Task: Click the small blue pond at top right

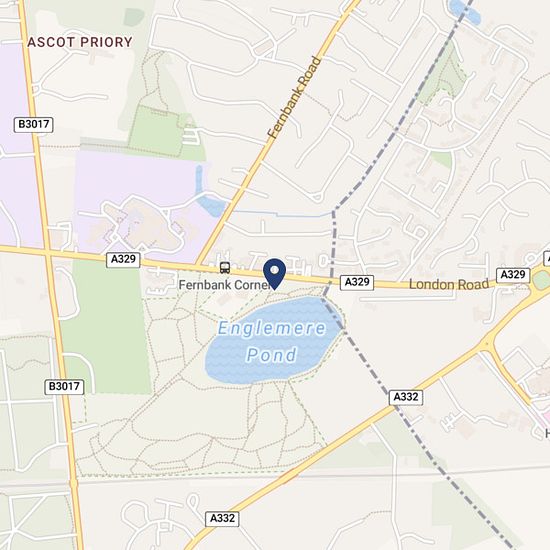Action: (x=465, y=11)
